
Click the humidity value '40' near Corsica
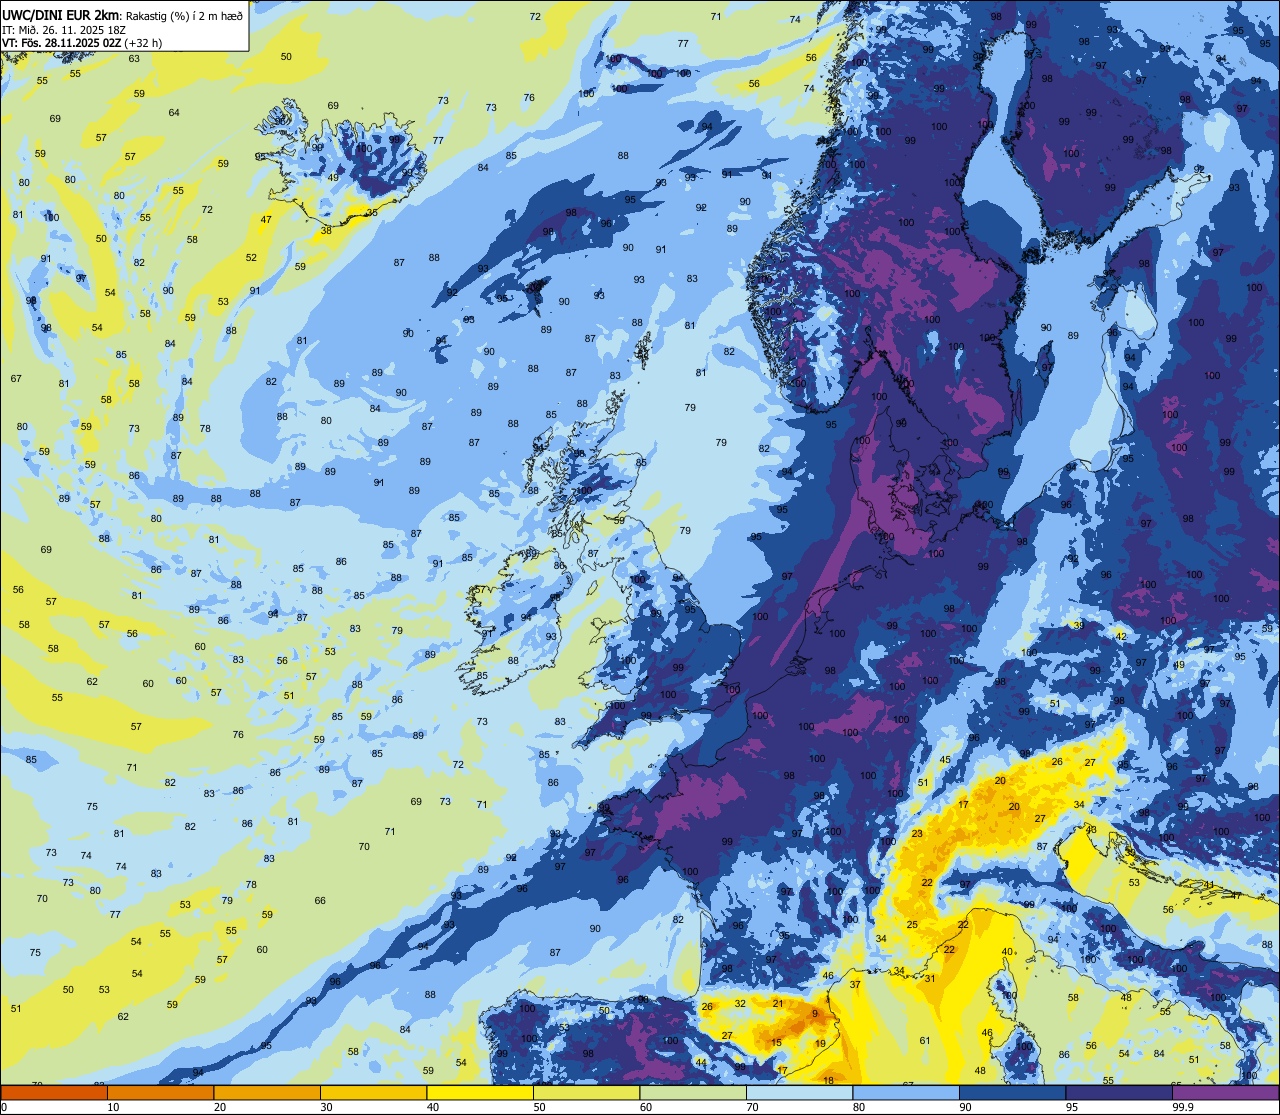click(x=1007, y=952)
